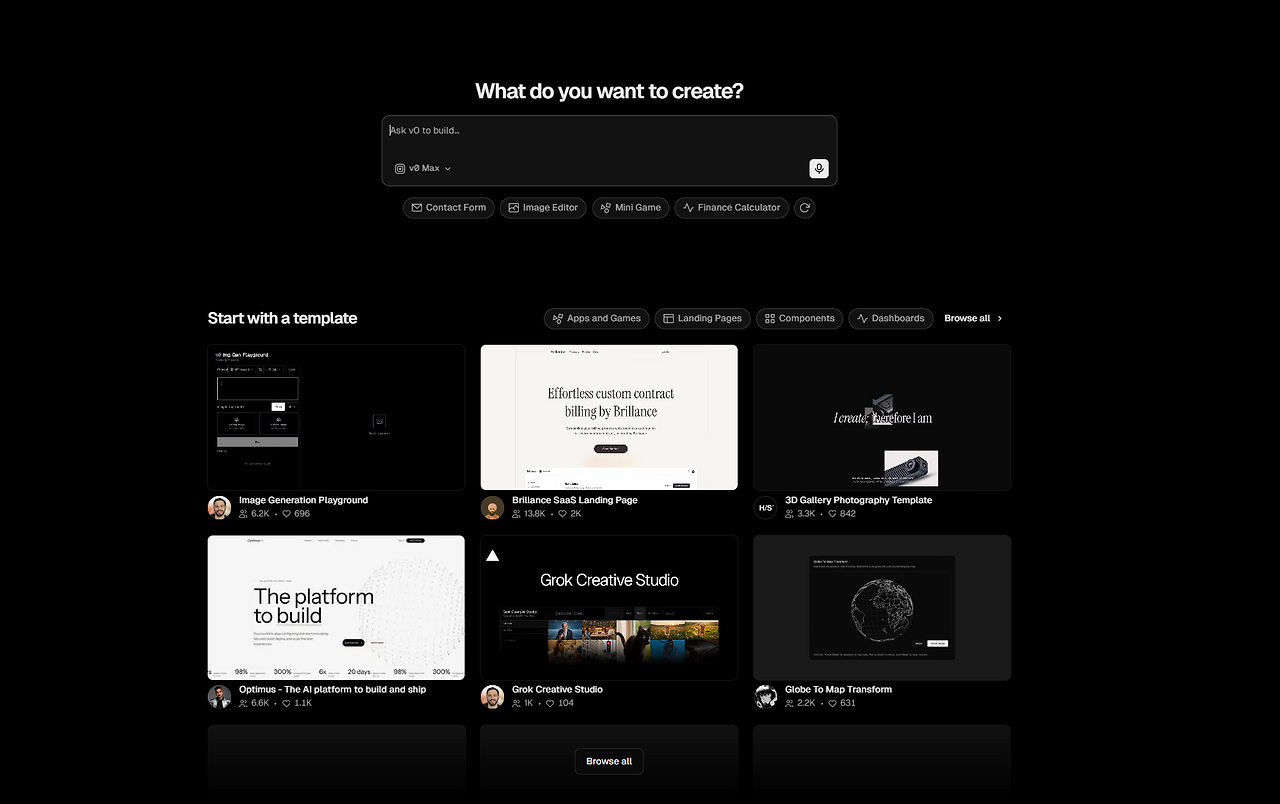Select the Mini Game suggestion chip
The width and height of the screenshot is (1280, 804).
tap(630, 208)
